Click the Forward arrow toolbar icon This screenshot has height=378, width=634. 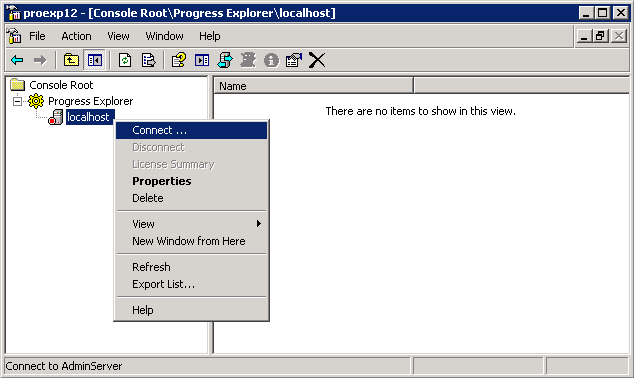click(40, 61)
